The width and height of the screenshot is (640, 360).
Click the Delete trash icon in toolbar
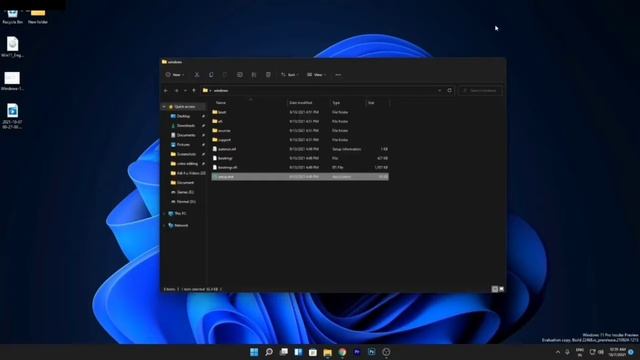(x=268, y=75)
